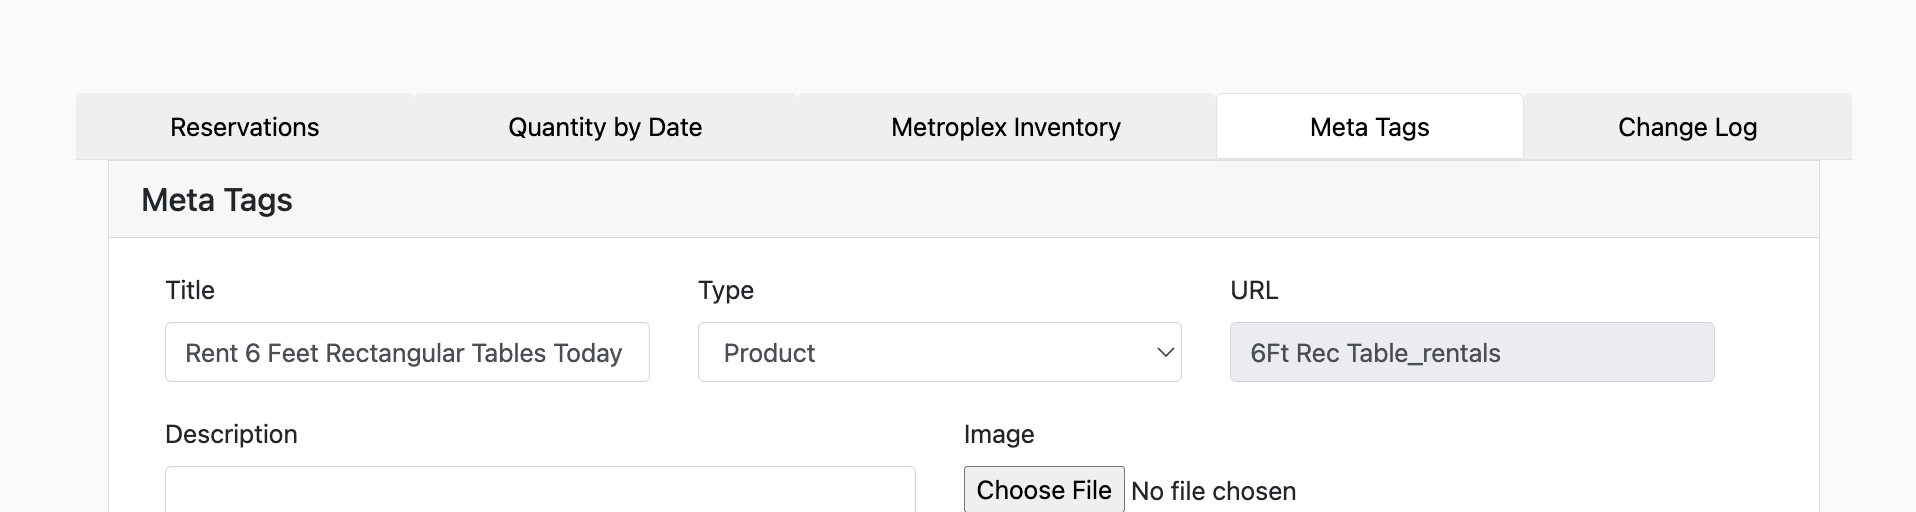1916x512 pixels.
Task: Open the Metroplex Inventory tab
Action: [x=1006, y=127]
